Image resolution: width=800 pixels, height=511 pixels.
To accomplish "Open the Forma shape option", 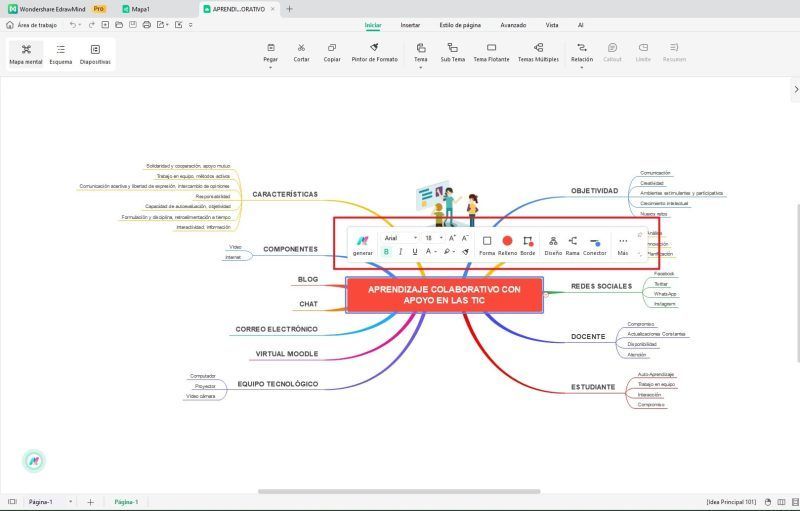I will point(487,244).
